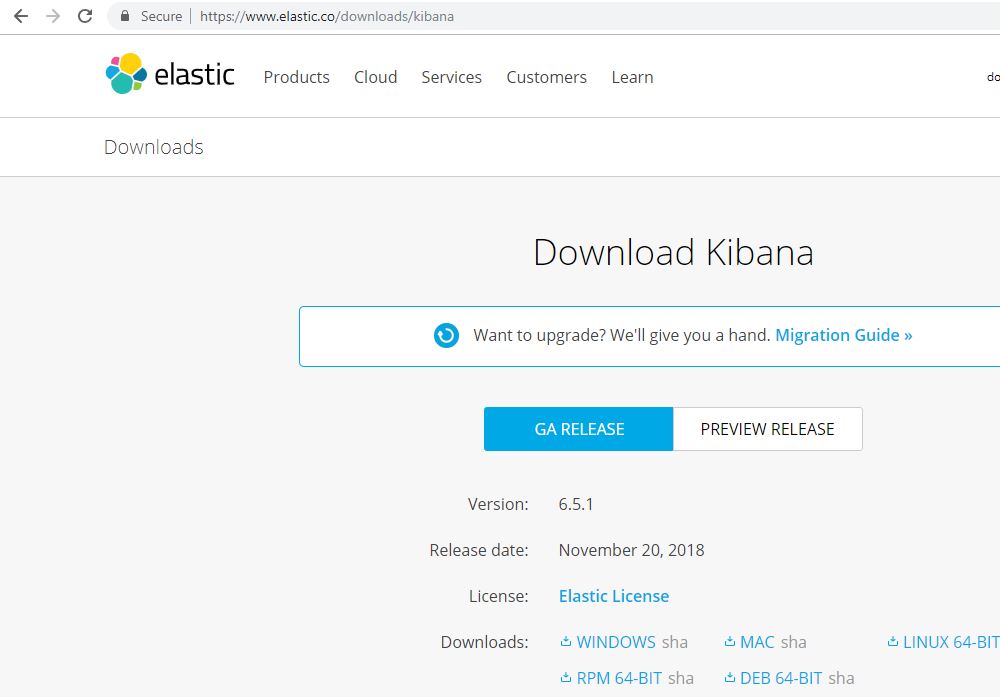Viewport: 1000px width, 697px height.
Task: Open the Learn menu
Action: click(632, 77)
